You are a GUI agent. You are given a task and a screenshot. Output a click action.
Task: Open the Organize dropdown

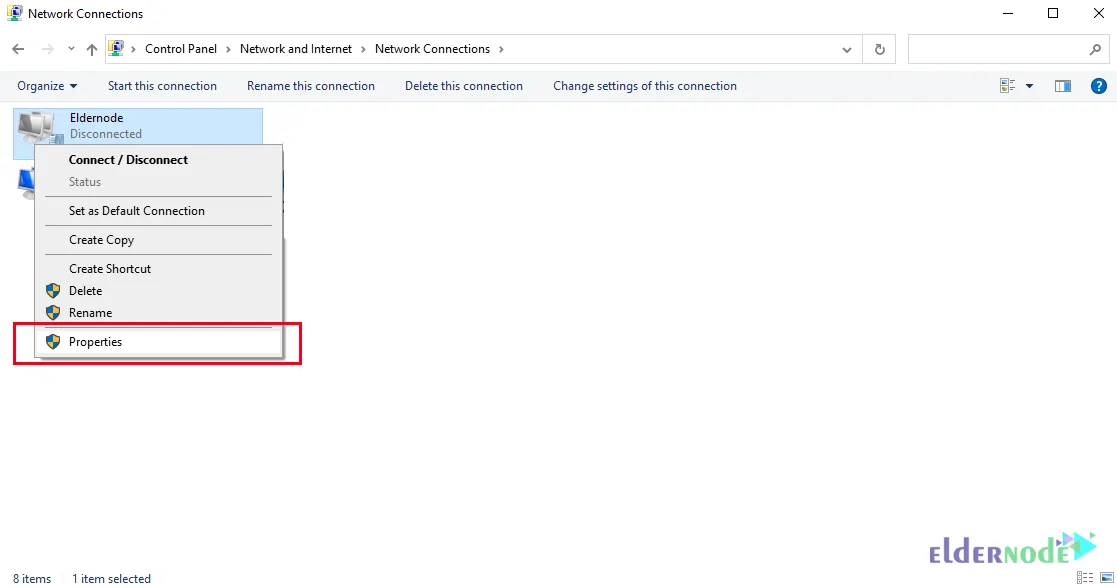pyautogui.click(x=45, y=85)
